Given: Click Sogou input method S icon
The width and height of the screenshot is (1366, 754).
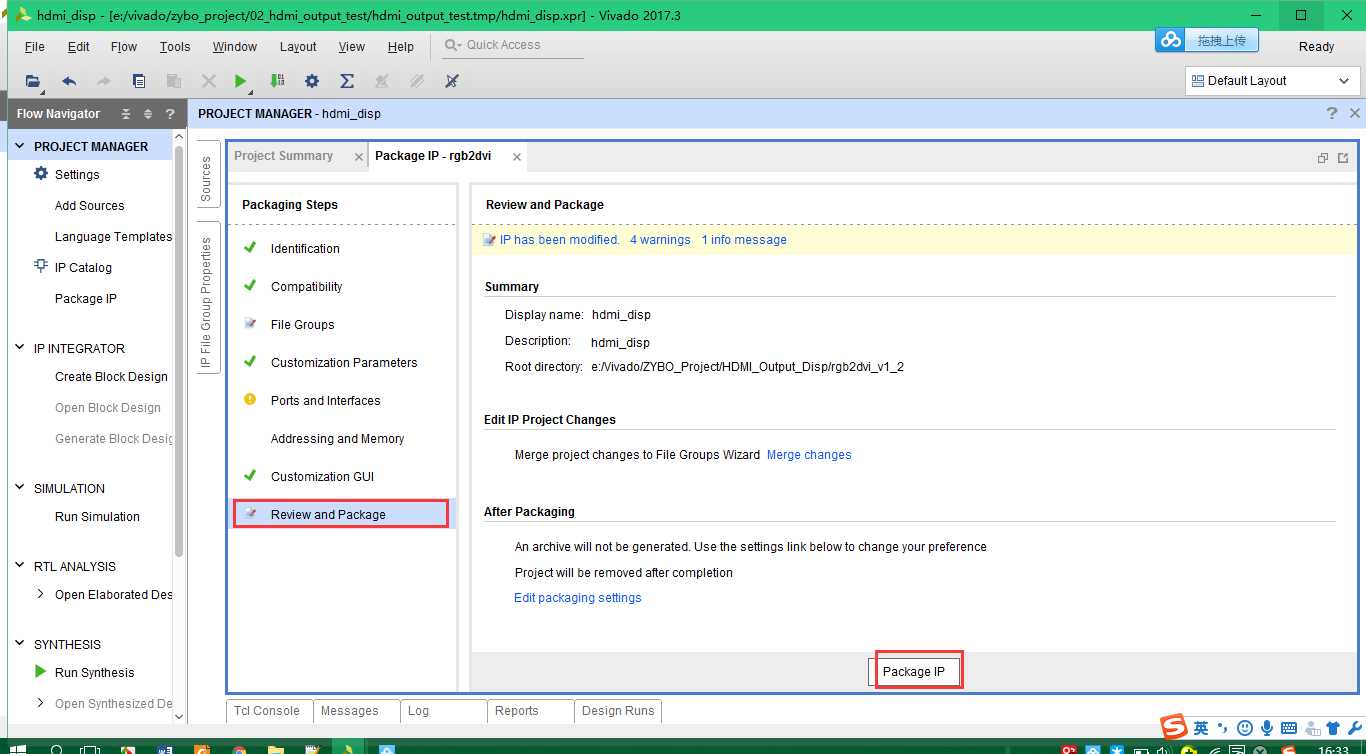Looking at the screenshot, I should 1174,727.
